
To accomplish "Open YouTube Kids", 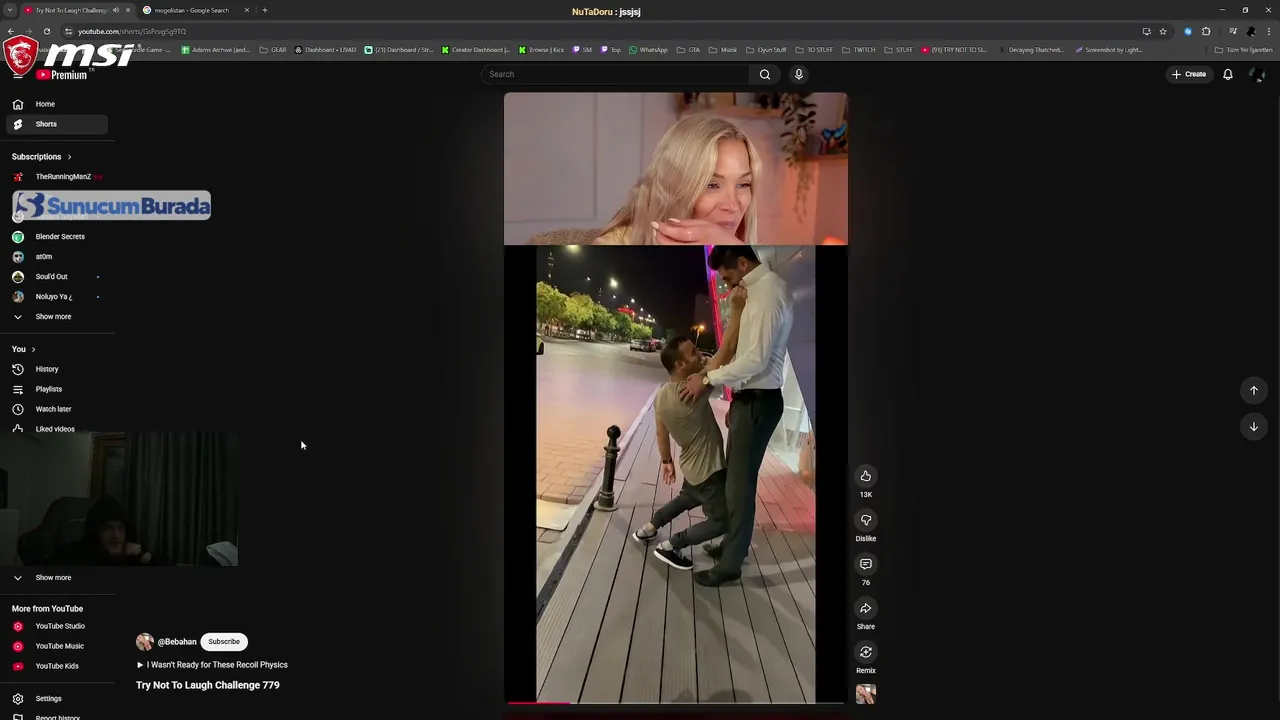I will [x=56, y=666].
